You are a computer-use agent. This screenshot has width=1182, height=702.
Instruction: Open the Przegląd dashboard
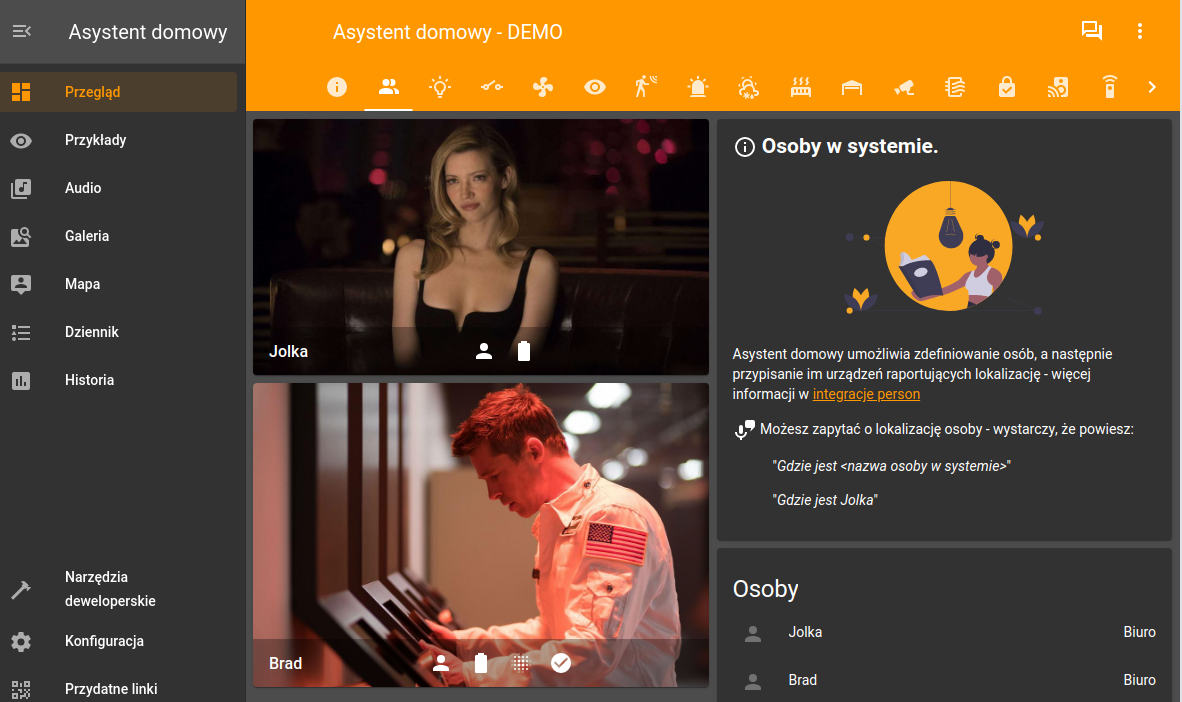(x=118, y=92)
